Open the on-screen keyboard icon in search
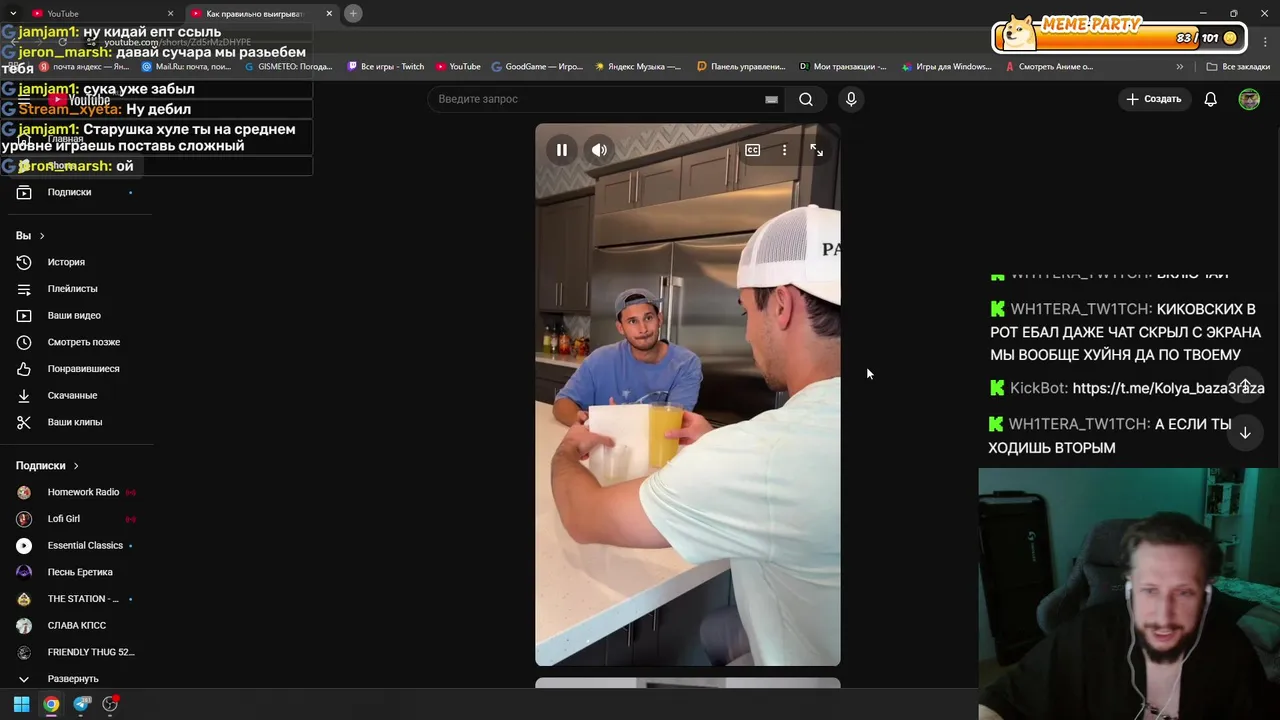Image resolution: width=1280 pixels, height=720 pixels. 771,99
